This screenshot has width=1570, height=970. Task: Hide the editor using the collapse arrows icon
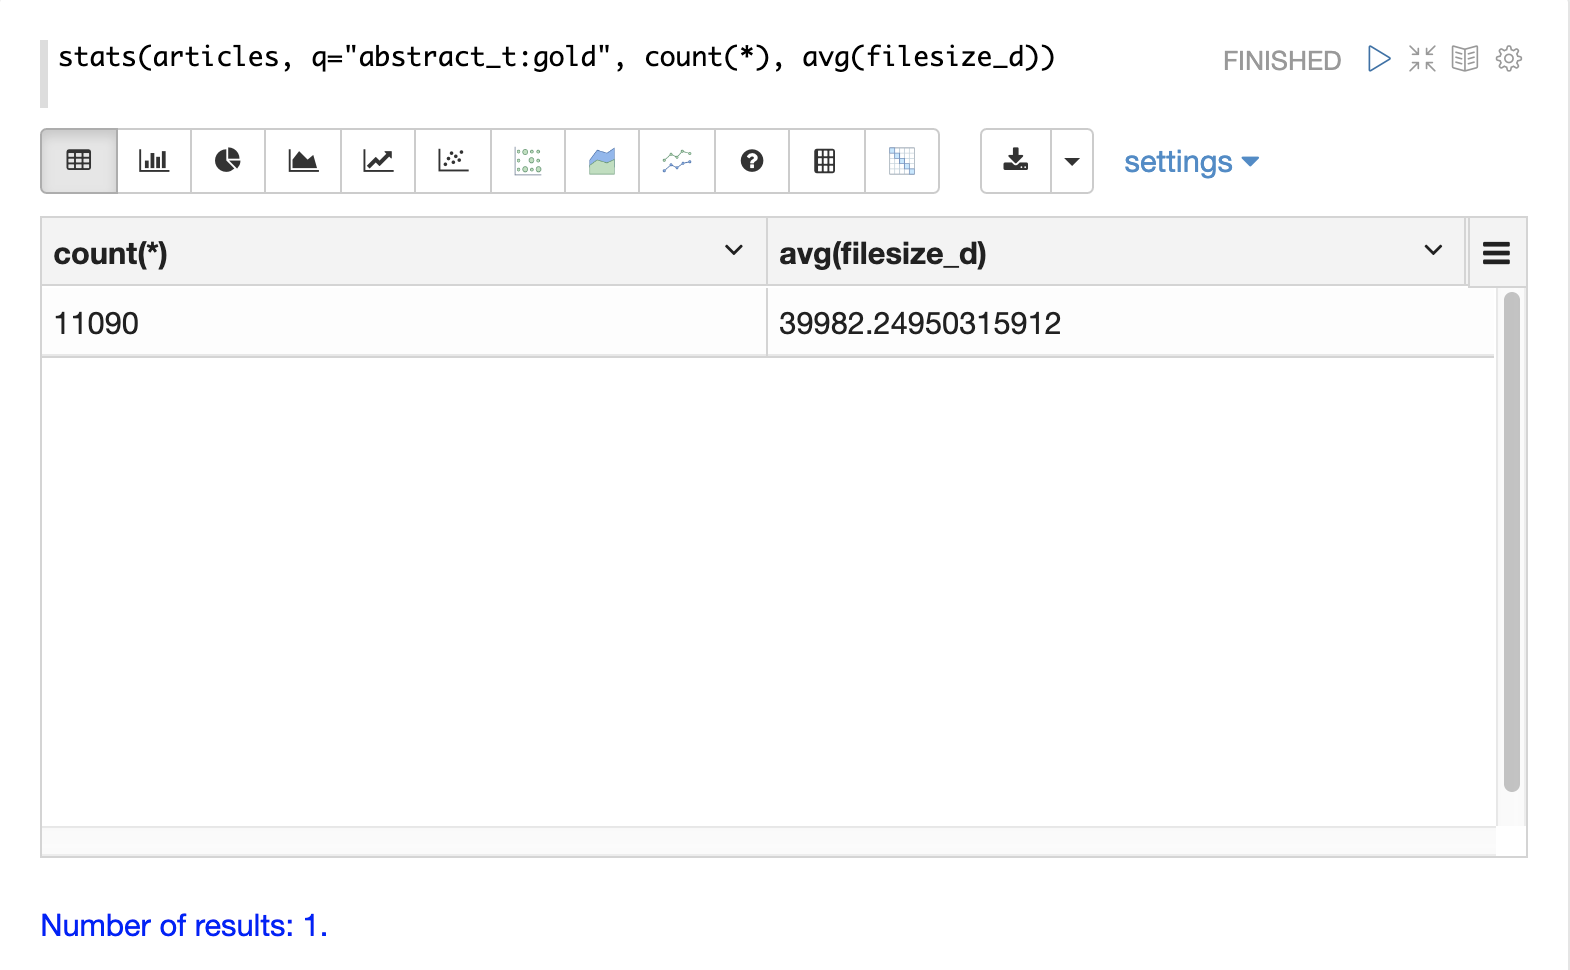pyautogui.click(x=1422, y=59)
